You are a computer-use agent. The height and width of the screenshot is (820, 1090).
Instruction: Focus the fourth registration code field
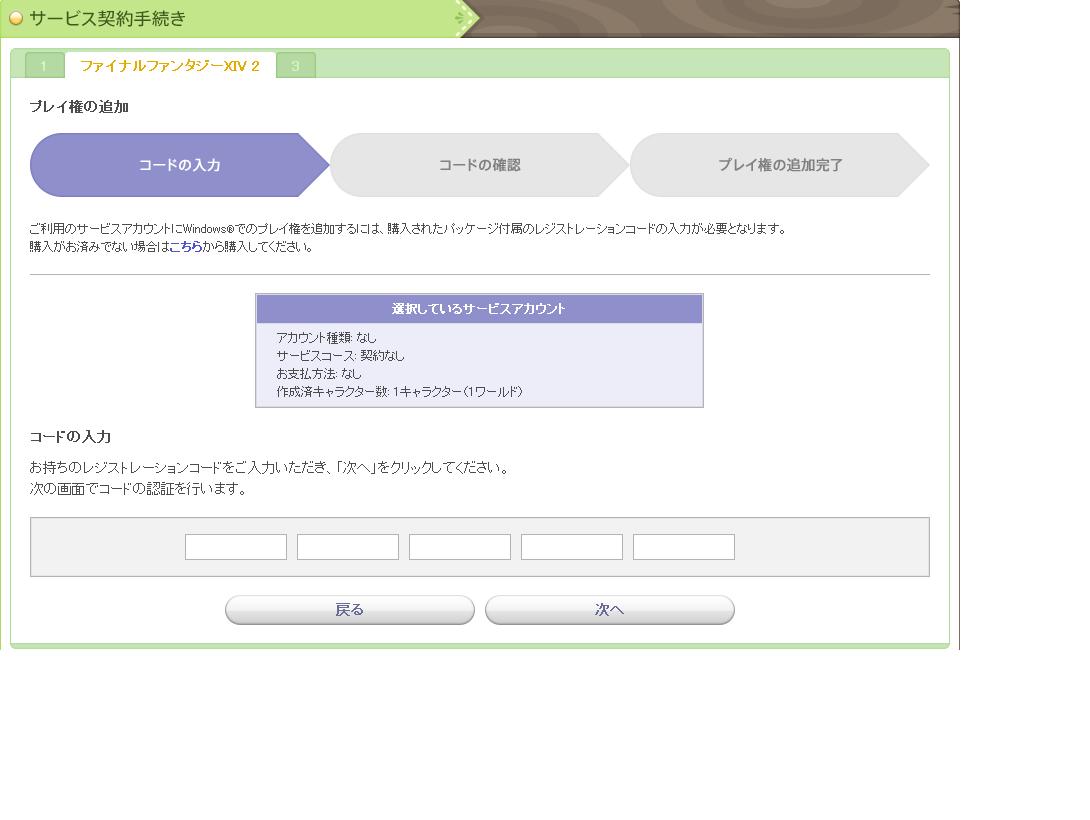[571, 547]
